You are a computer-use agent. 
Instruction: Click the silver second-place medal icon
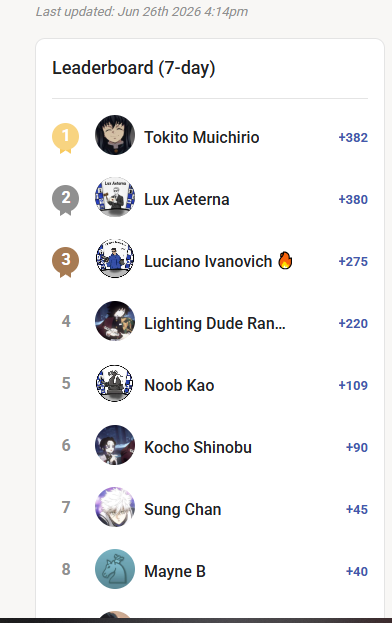coord(66,200)
